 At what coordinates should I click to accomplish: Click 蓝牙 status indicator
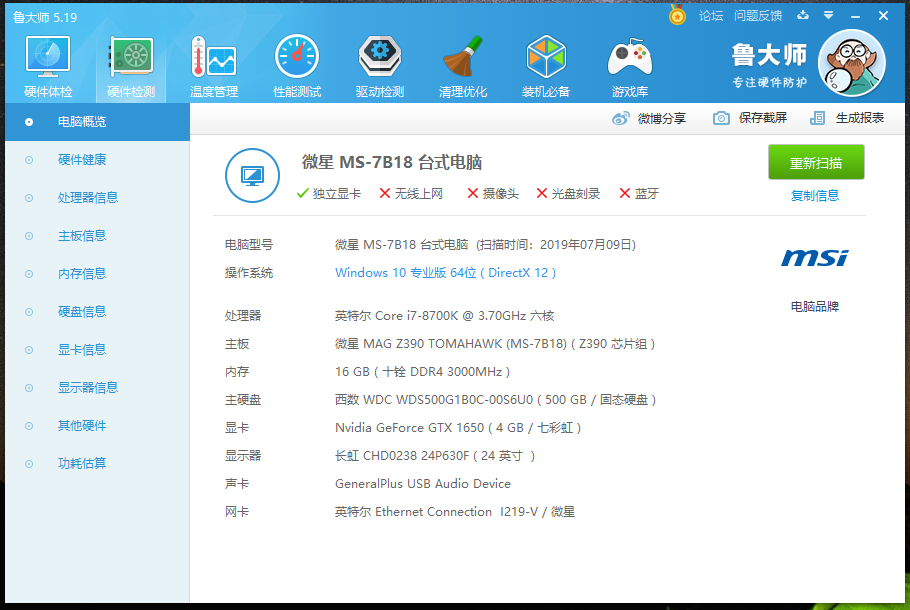639,194
